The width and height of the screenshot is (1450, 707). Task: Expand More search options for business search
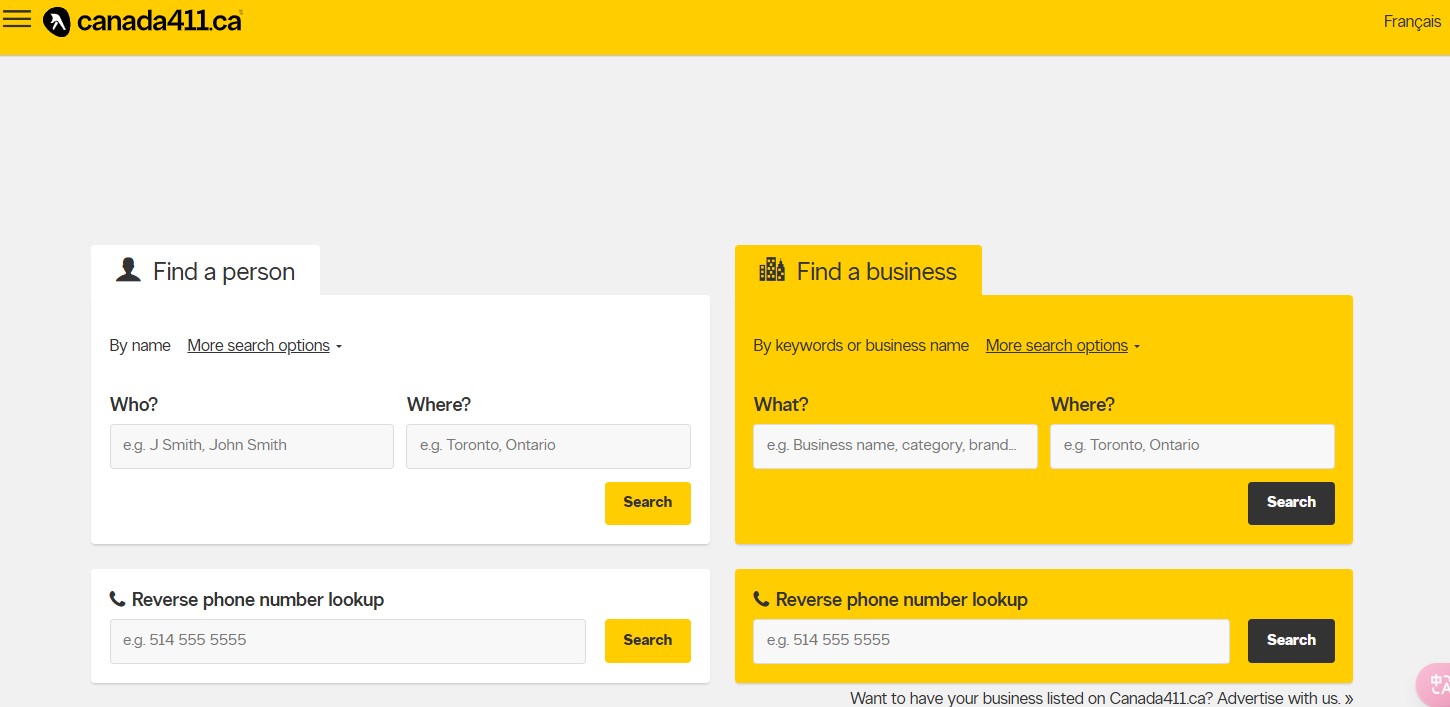click(x=1063, y=345)
